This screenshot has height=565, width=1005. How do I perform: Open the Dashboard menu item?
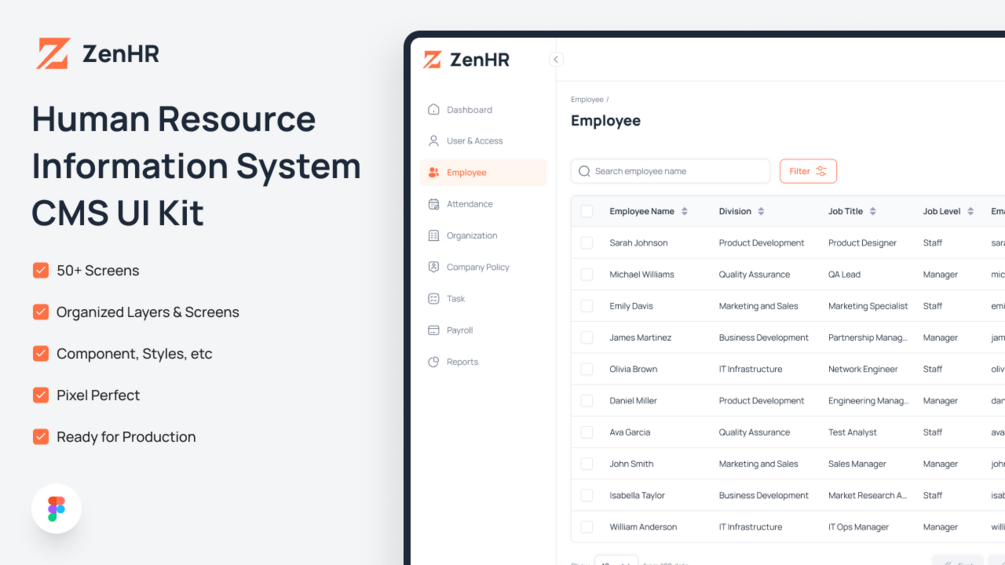click(x=483, y=110)
